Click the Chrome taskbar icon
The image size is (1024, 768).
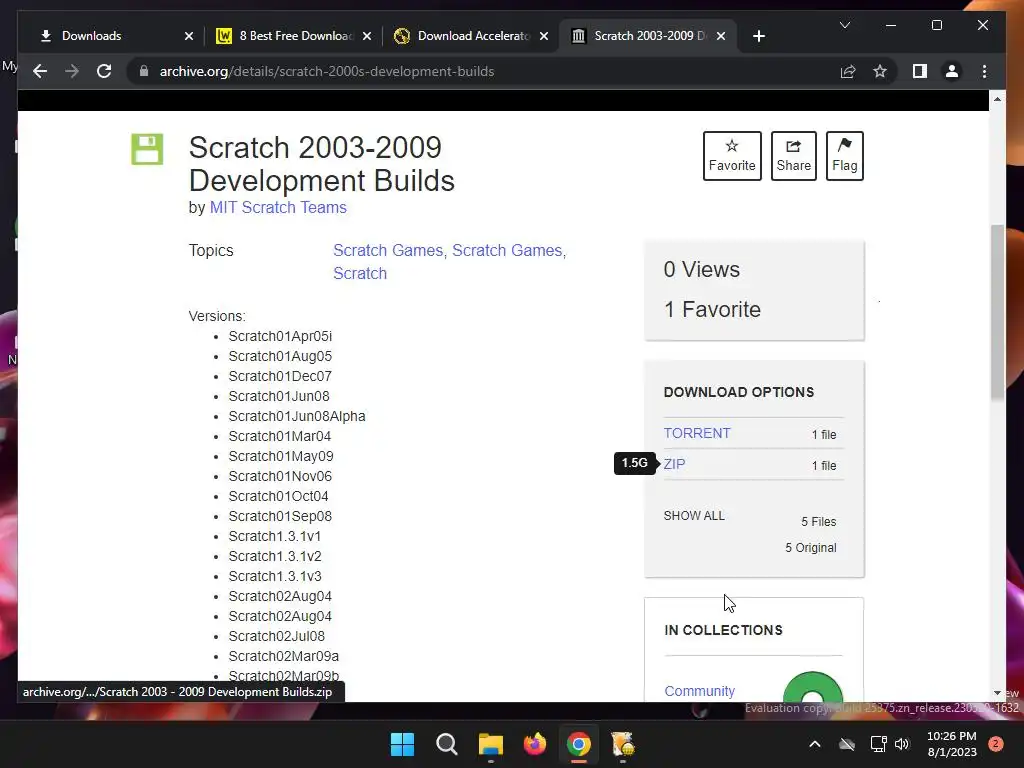pyautogui.click(x=579, y=744)
